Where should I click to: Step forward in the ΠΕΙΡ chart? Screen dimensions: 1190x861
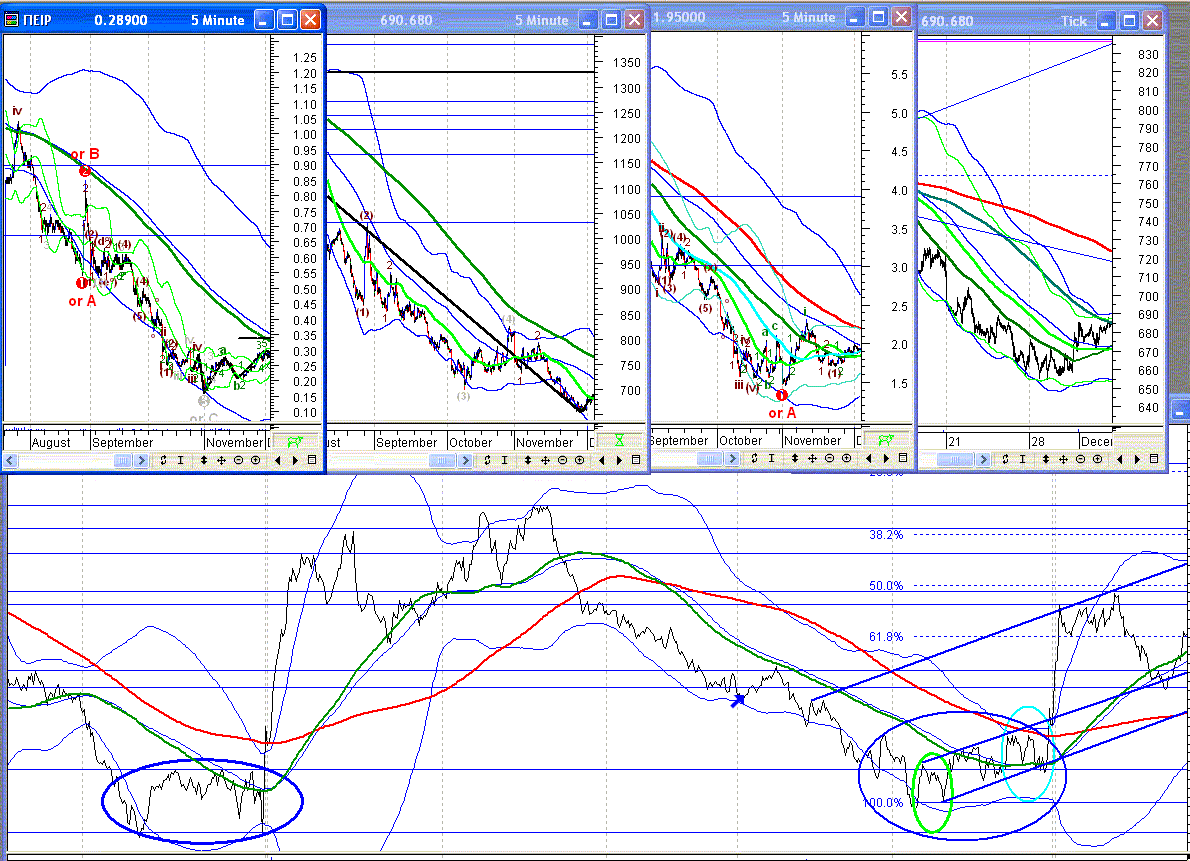click(x=295, y=460)
